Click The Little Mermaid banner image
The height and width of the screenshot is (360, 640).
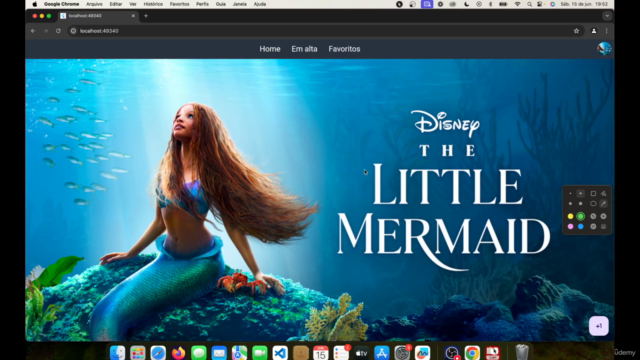[320, 200]
